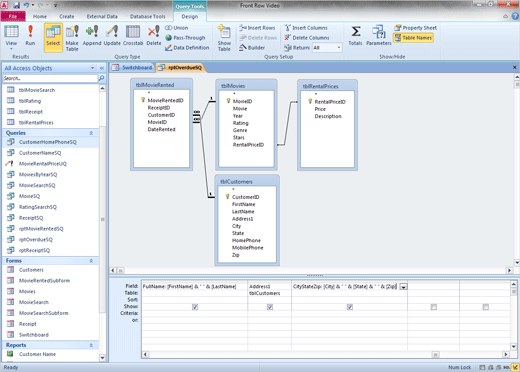Choose the Crosstab query type
This screenshot has height=372, width=520.
click(x=133, y=35)
